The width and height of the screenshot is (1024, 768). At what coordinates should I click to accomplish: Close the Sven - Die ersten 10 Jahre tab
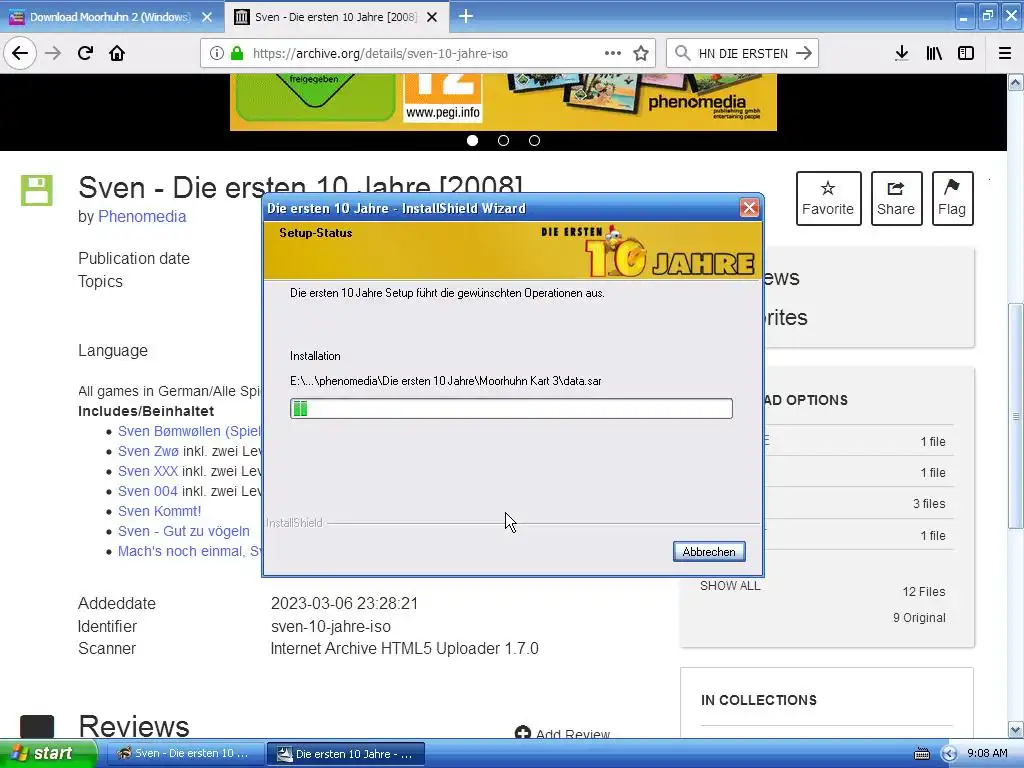[x=432, y=17]
